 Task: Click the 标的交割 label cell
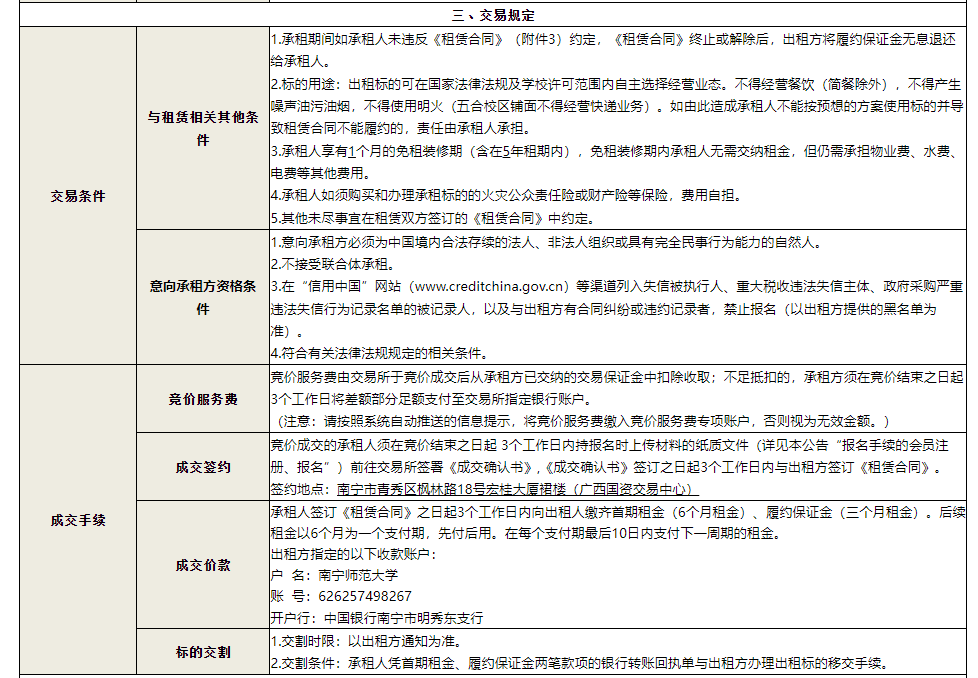pos(203,652)
